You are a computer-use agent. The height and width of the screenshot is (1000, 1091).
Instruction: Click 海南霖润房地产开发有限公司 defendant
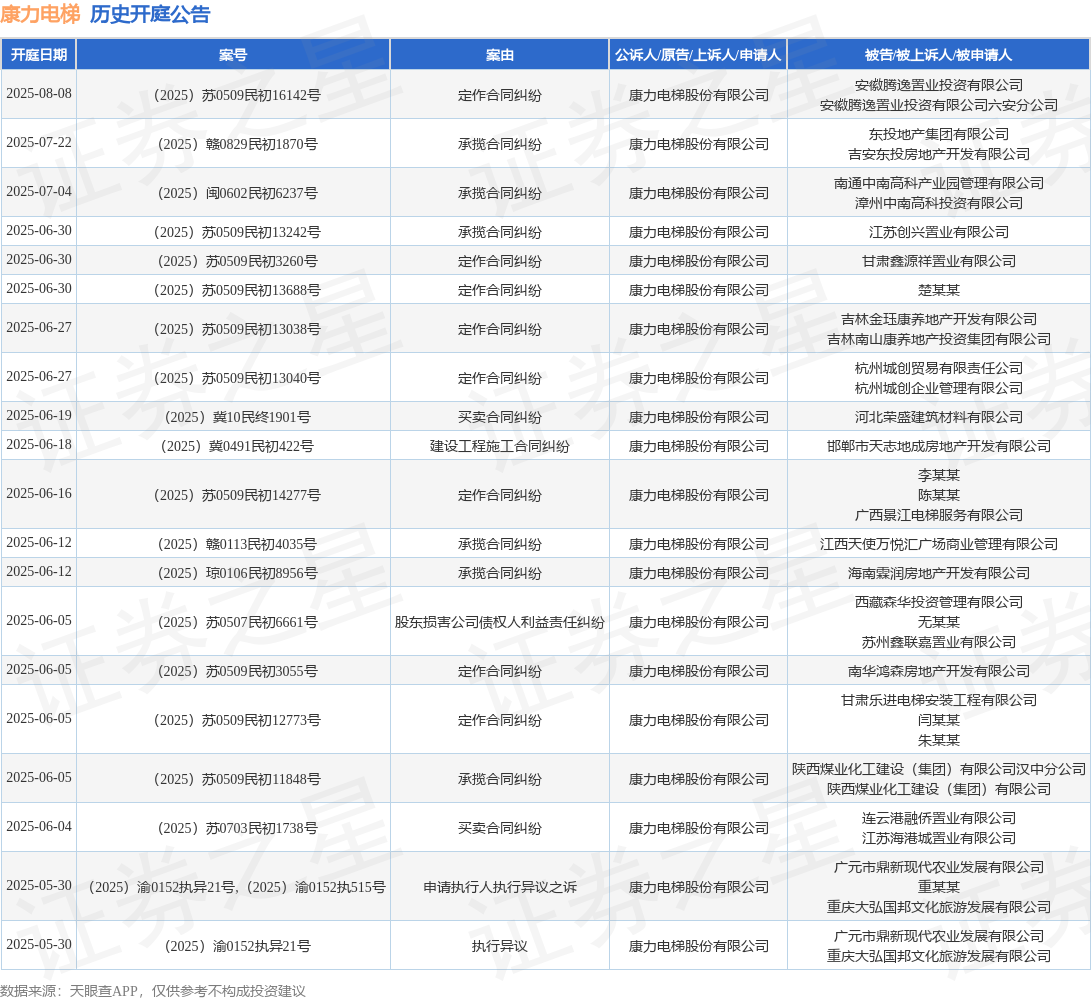[x=939, y=573]
